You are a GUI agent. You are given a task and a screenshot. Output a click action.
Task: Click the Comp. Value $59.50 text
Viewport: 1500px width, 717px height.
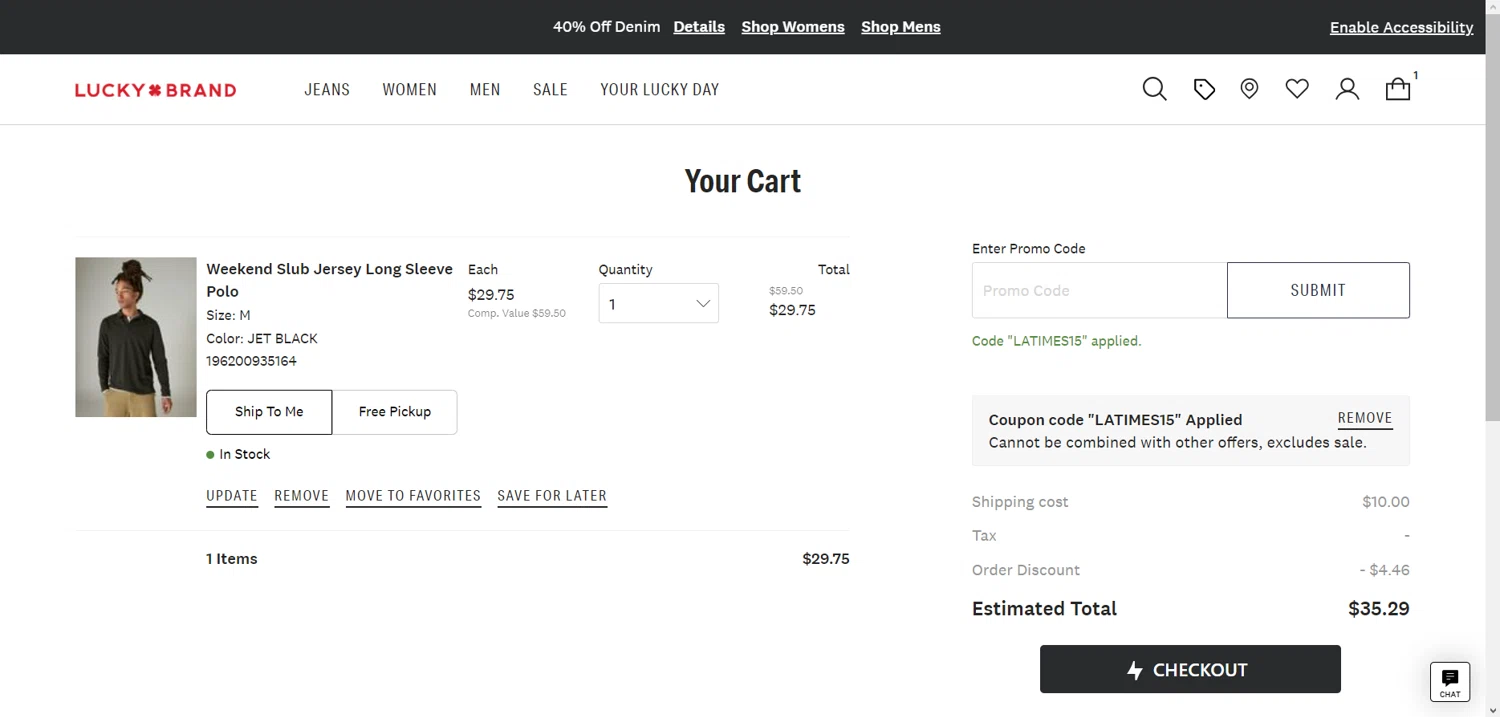coord(517,313)
